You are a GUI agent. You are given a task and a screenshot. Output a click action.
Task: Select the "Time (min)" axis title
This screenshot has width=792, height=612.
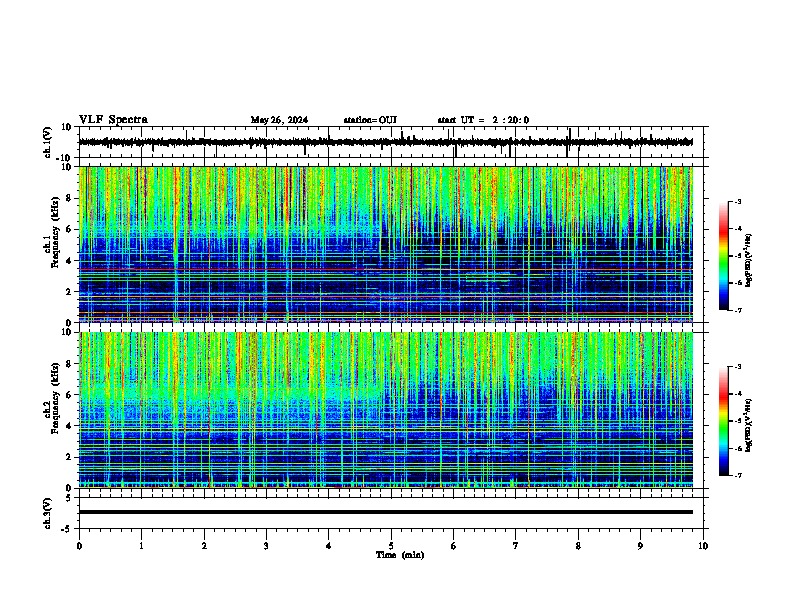point(400,555)
